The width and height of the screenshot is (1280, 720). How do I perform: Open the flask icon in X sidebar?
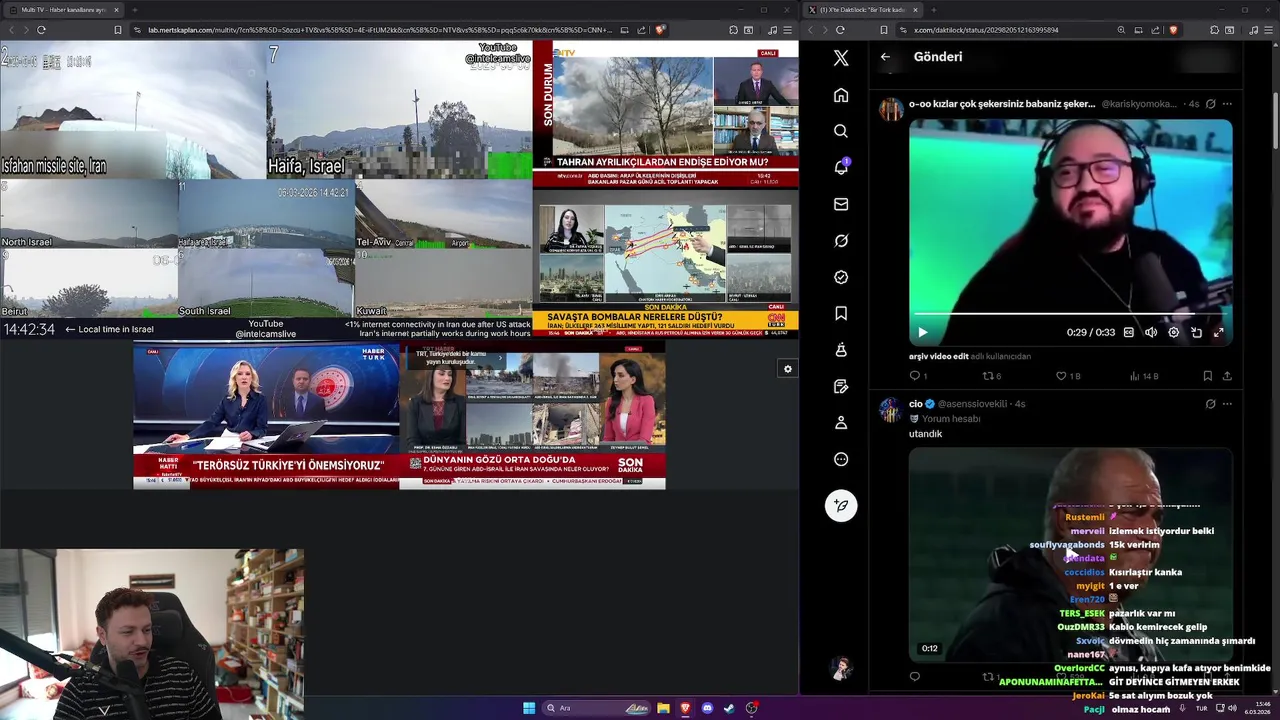click(841, 350)
